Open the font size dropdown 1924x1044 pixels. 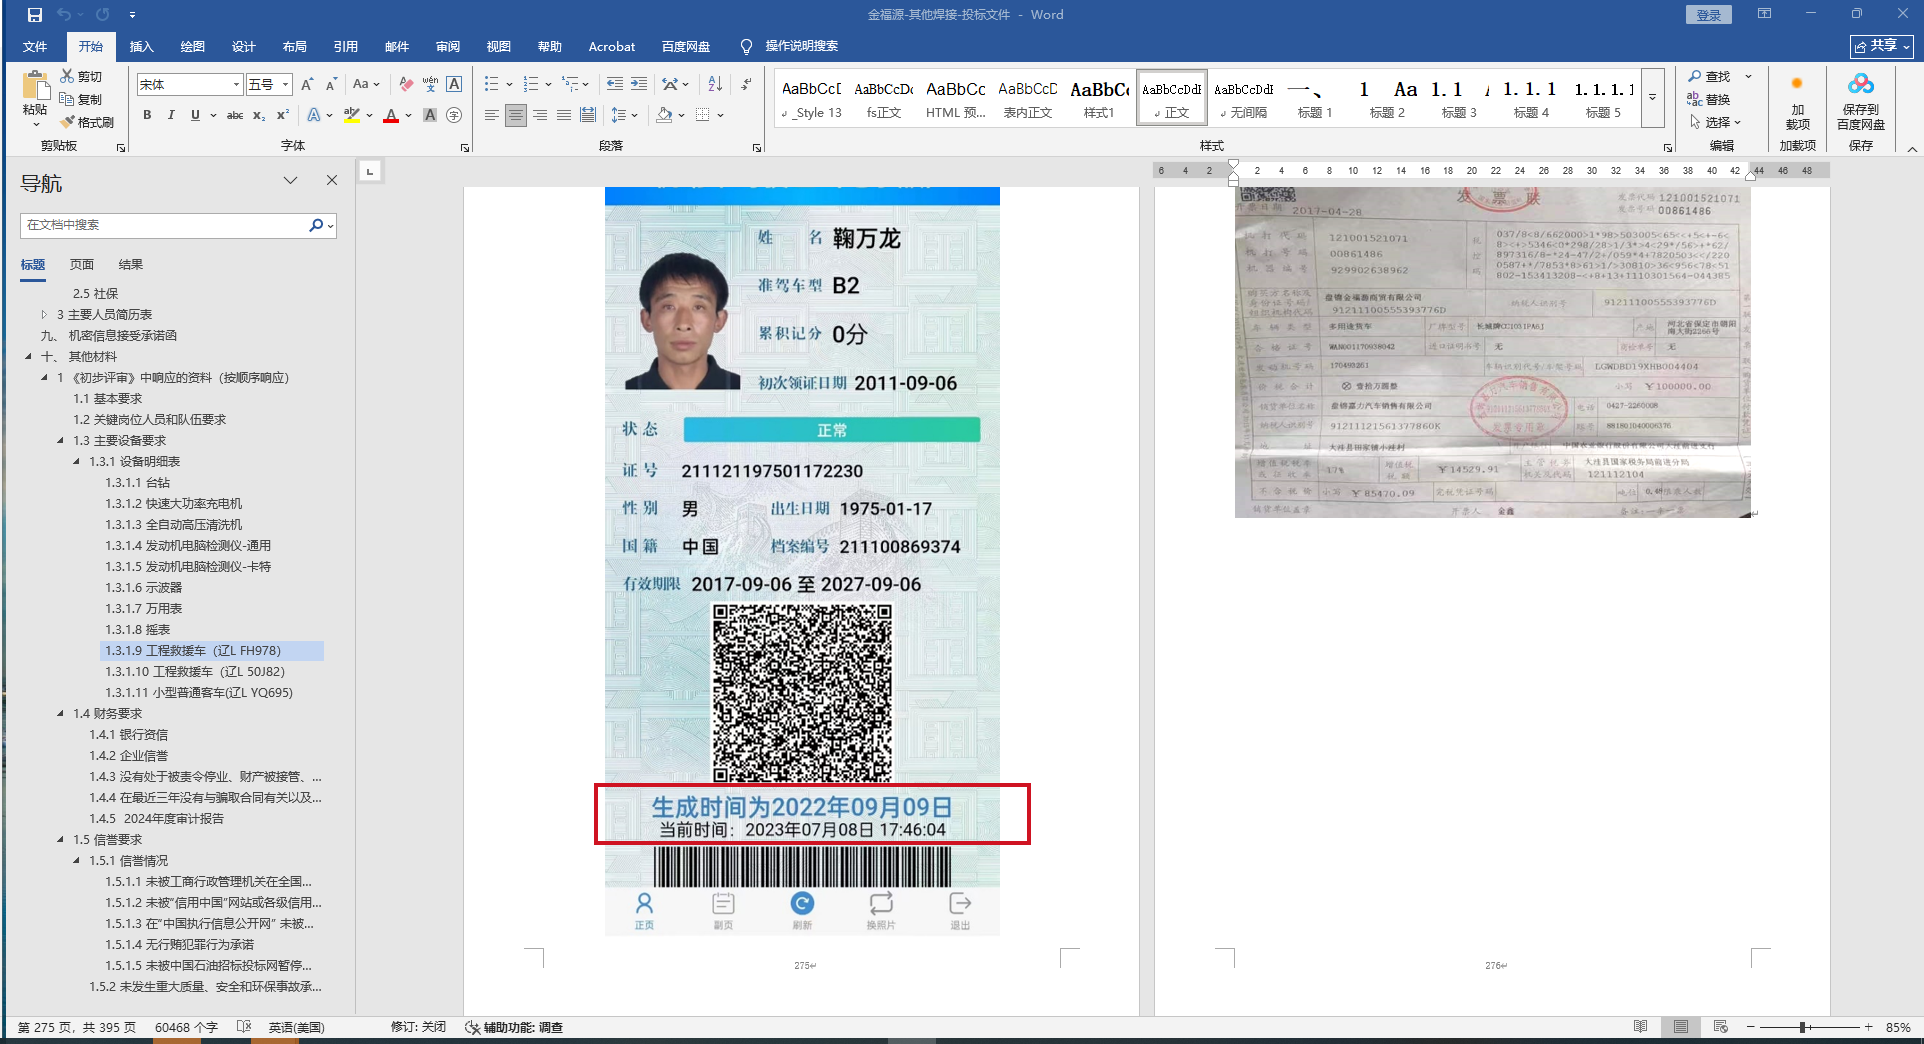point(286,85)
